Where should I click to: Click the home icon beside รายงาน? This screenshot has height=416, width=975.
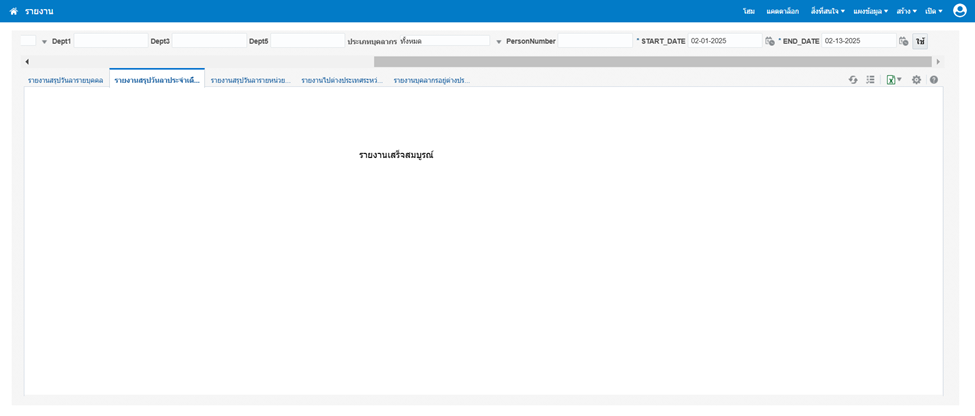pos(14,11)
